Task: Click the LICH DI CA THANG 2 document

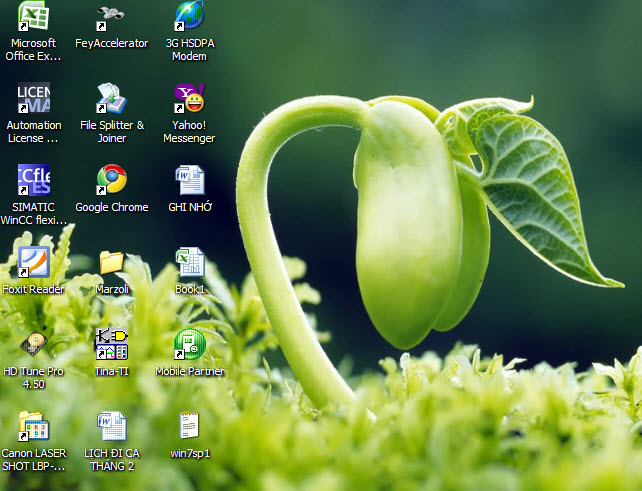Action: point(111,427)
